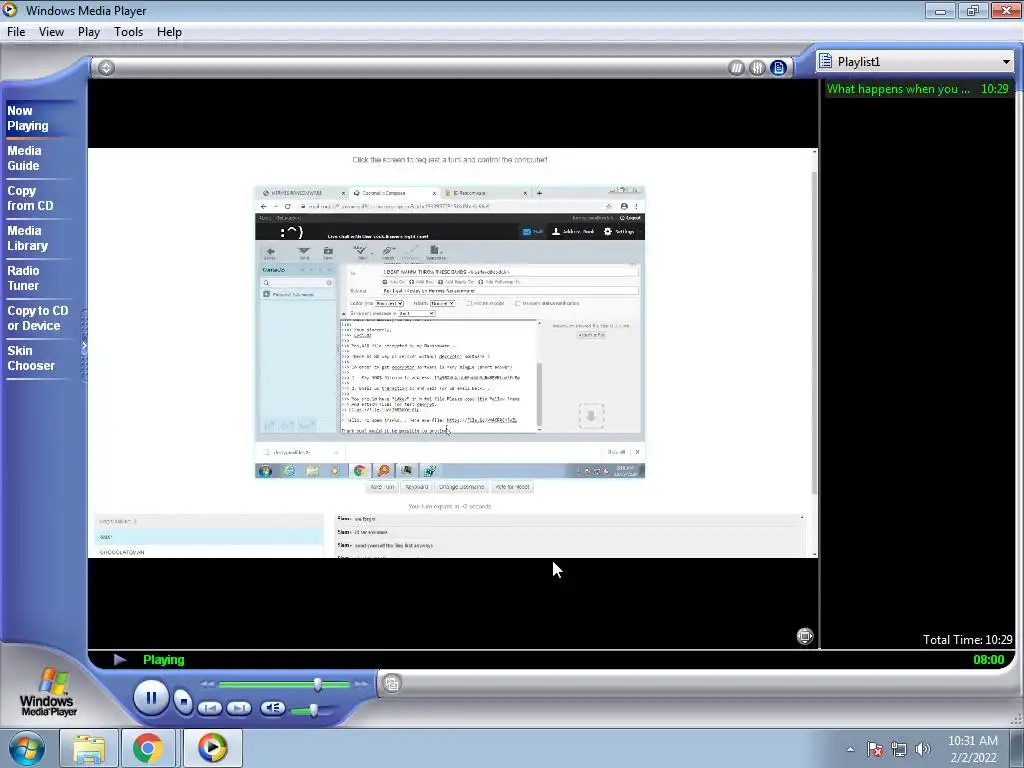The image size is (1024, 768).
Task: Click the elapsed time 08:00 readout
Action: coord(989,660)
